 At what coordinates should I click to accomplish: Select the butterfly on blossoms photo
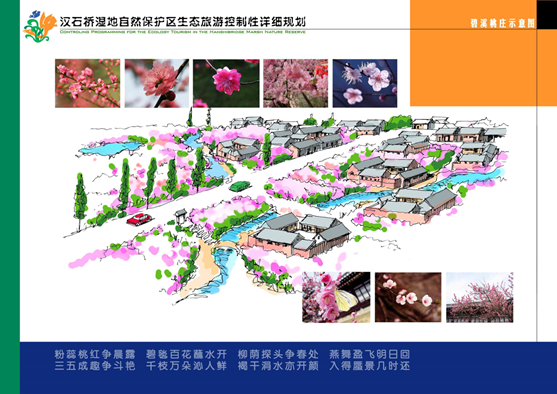(336, 297)
